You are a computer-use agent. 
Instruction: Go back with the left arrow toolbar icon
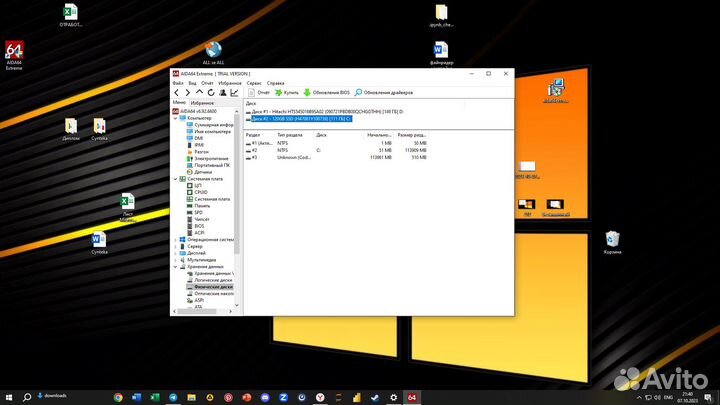click(177, 93)
